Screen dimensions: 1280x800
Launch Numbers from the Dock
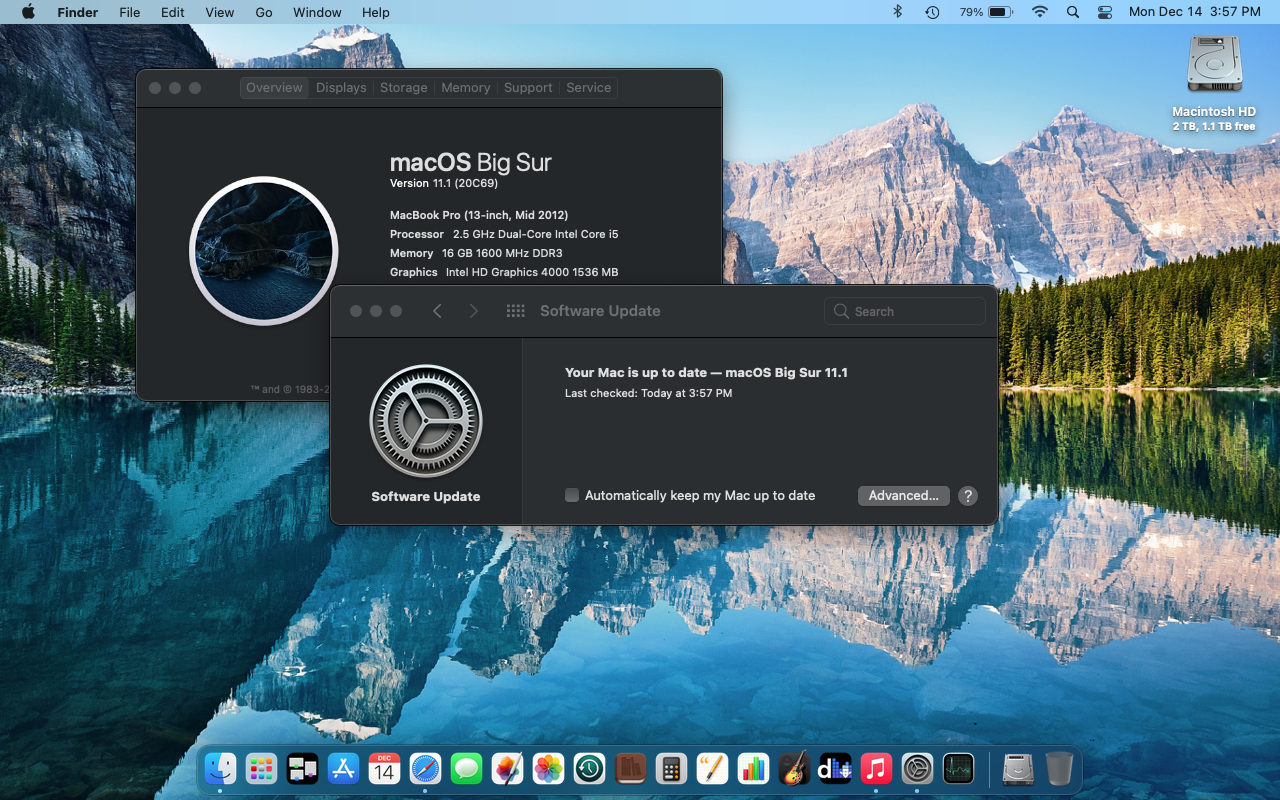(x=753, y=768)
